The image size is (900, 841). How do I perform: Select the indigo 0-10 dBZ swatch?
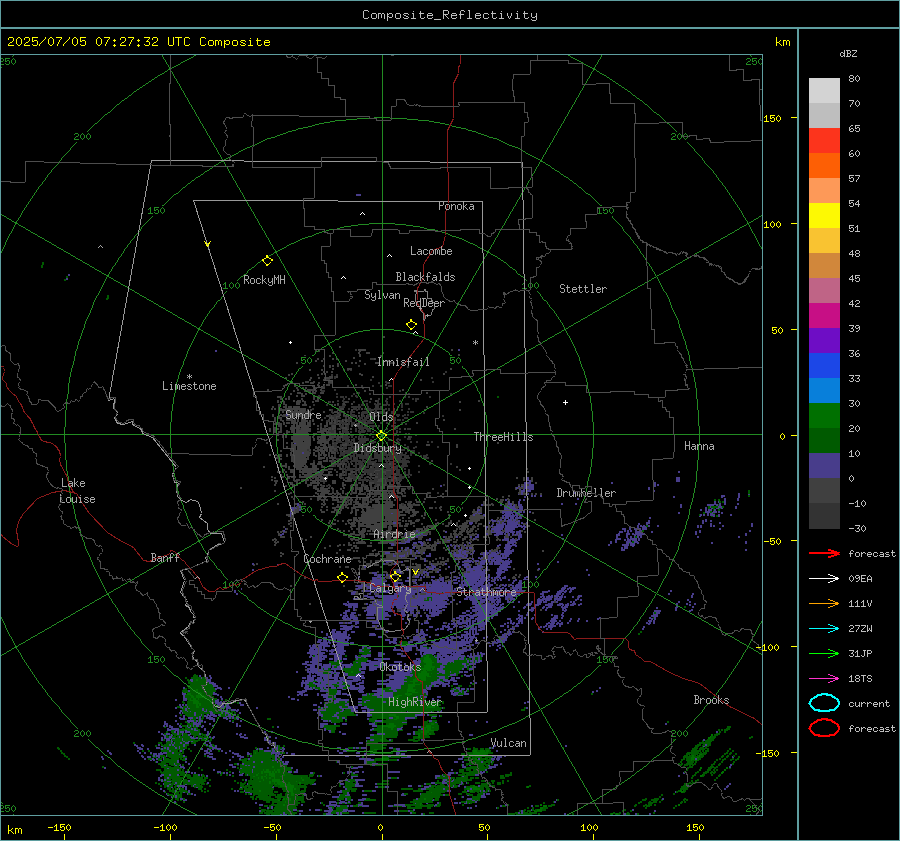(x=824, y=466)
